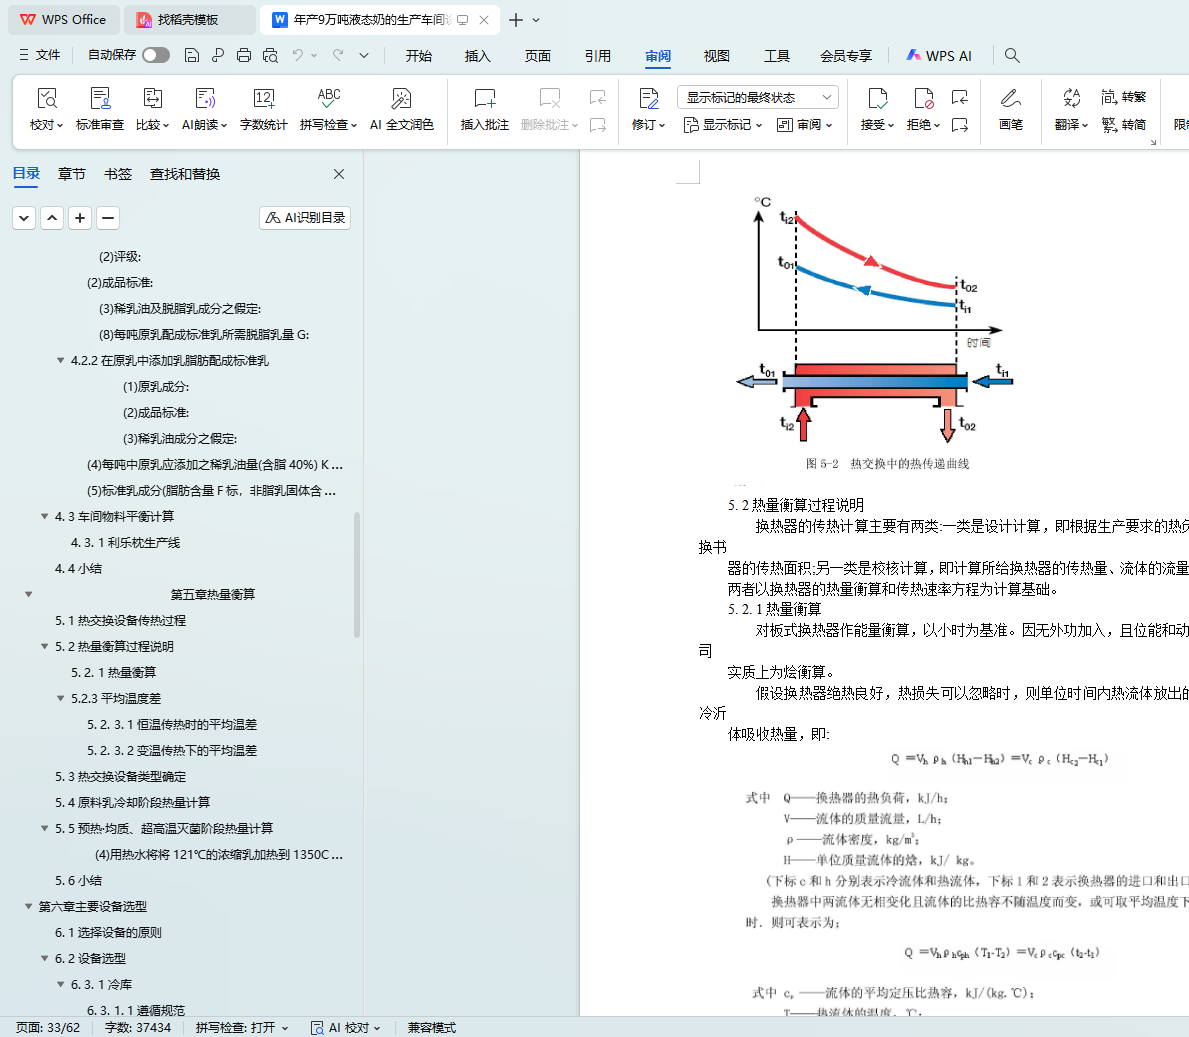
Task: Click the 翻译 translate icon
Action: (x=1071, y=99)
